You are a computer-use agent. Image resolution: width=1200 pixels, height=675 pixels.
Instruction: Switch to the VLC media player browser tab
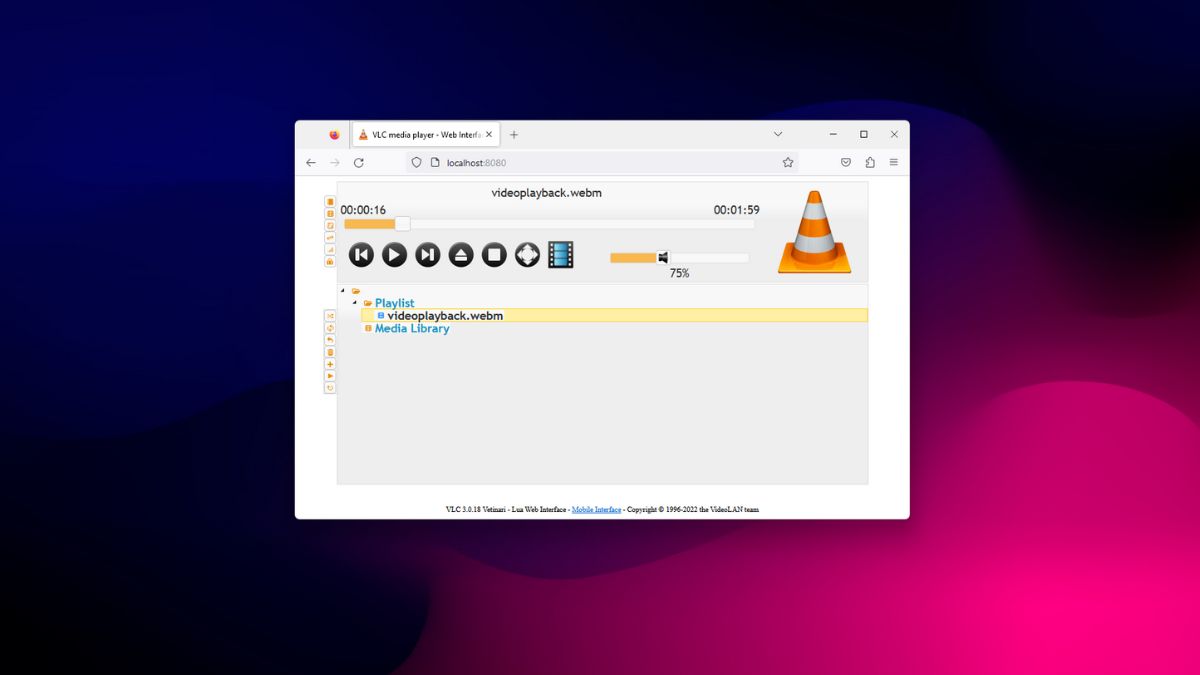[x=424, y=134]
